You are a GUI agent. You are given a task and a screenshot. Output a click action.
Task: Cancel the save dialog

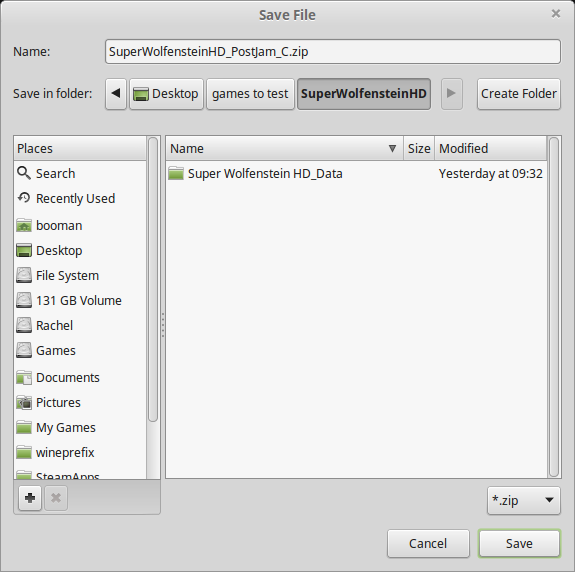point(428,543)
